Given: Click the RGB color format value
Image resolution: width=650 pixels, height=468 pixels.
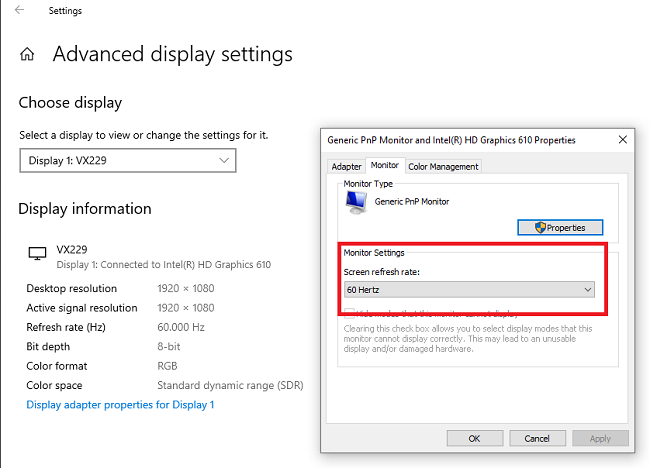Looking at the screenshot, I should pyautogui.click(x=167, y=366).
